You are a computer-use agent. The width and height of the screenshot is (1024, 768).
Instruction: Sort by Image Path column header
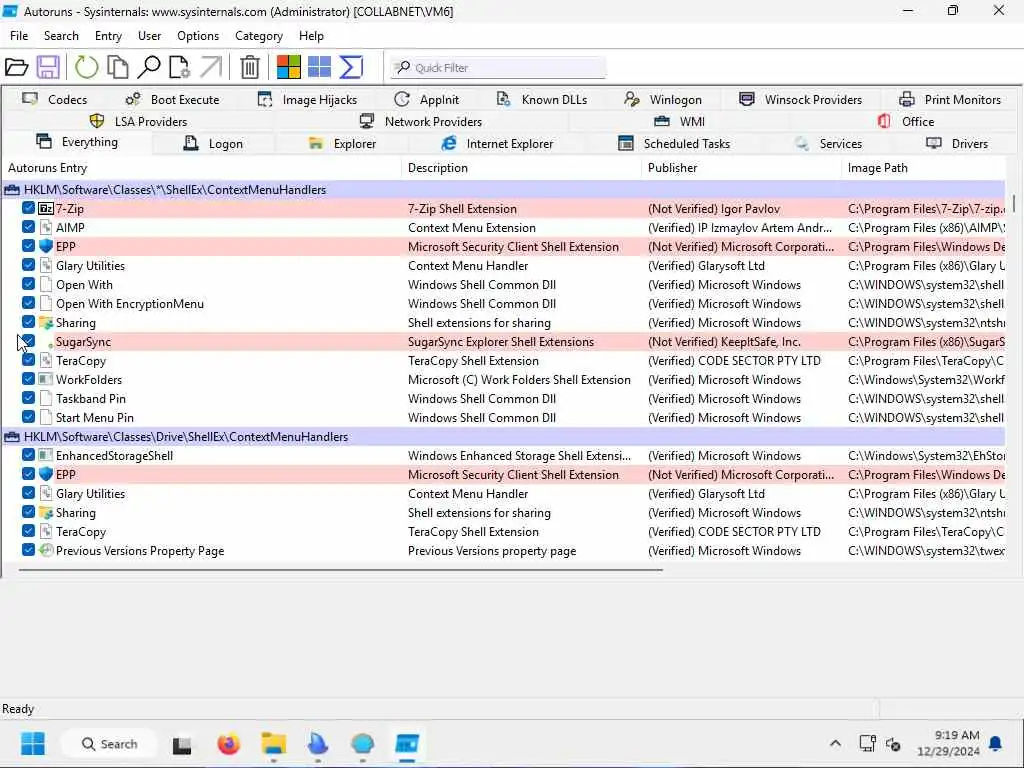[924, 168]
